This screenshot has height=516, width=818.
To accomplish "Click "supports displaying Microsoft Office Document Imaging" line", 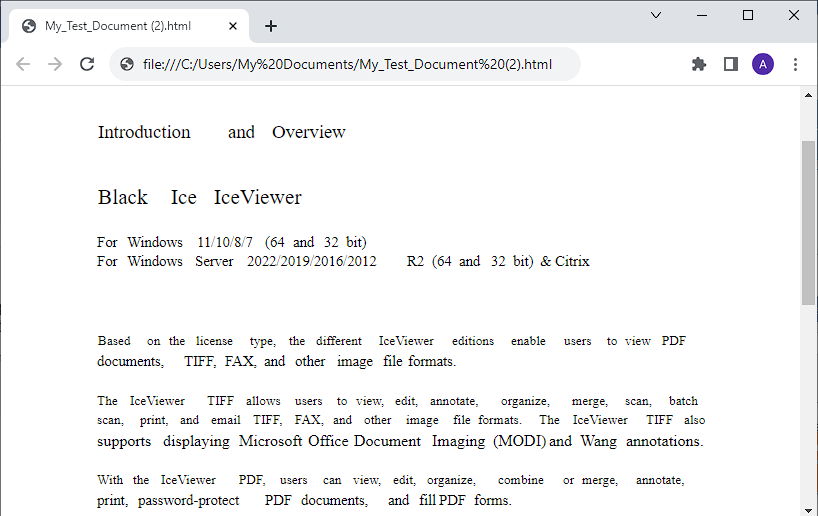I will [400, 441].
